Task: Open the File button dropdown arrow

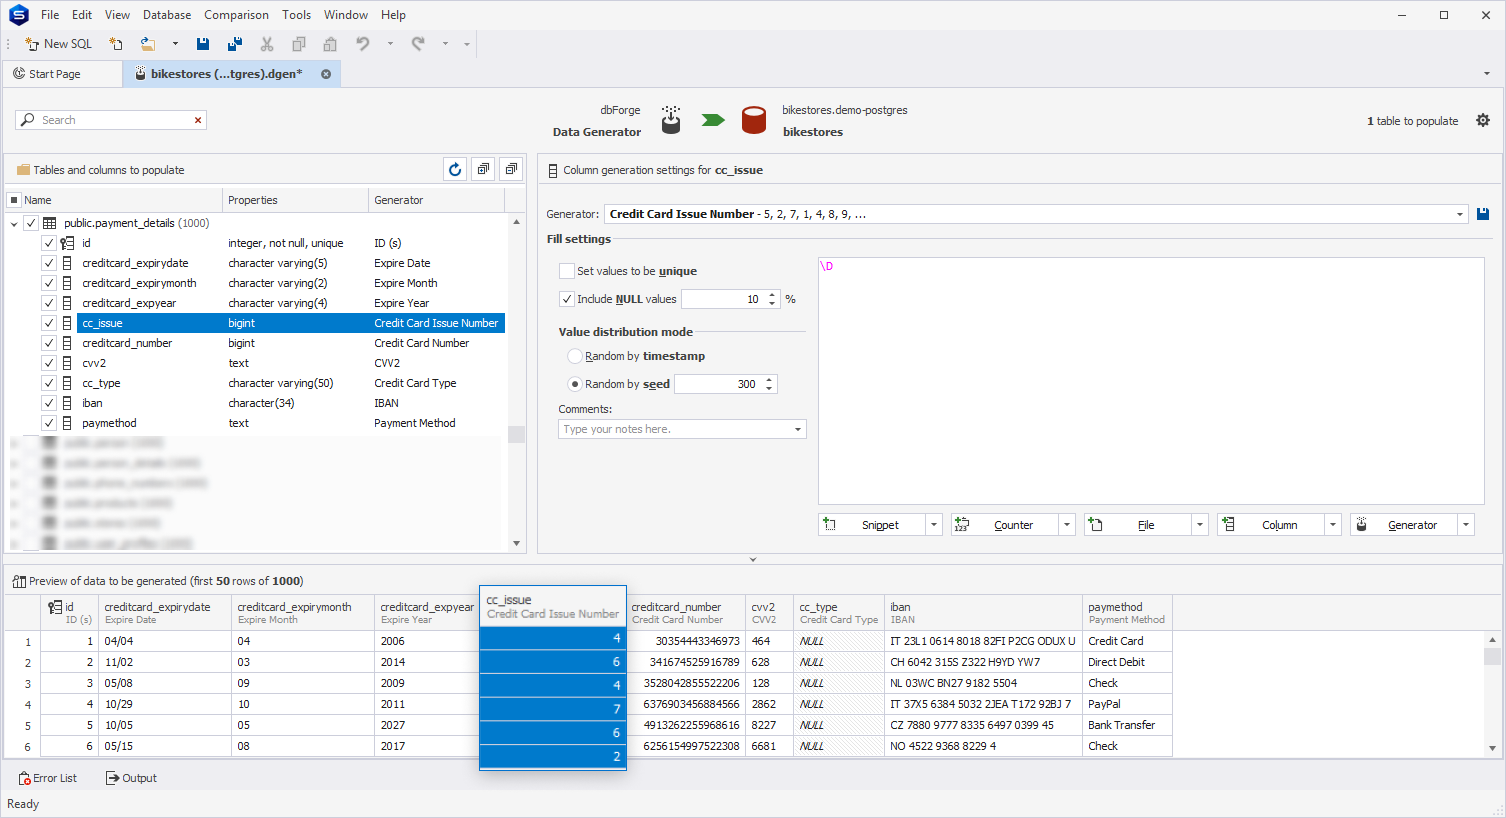Action: [1200, 525]
